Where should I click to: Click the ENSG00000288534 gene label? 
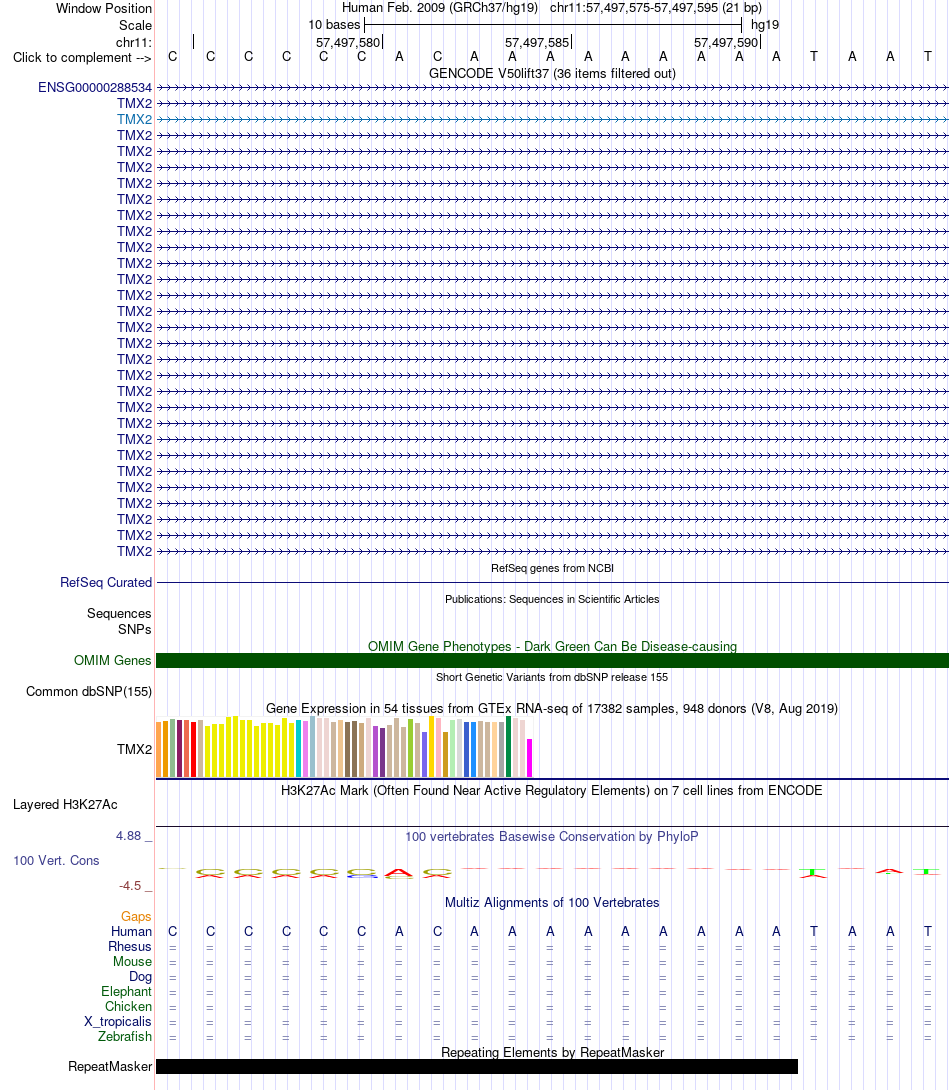pos(95,88)
